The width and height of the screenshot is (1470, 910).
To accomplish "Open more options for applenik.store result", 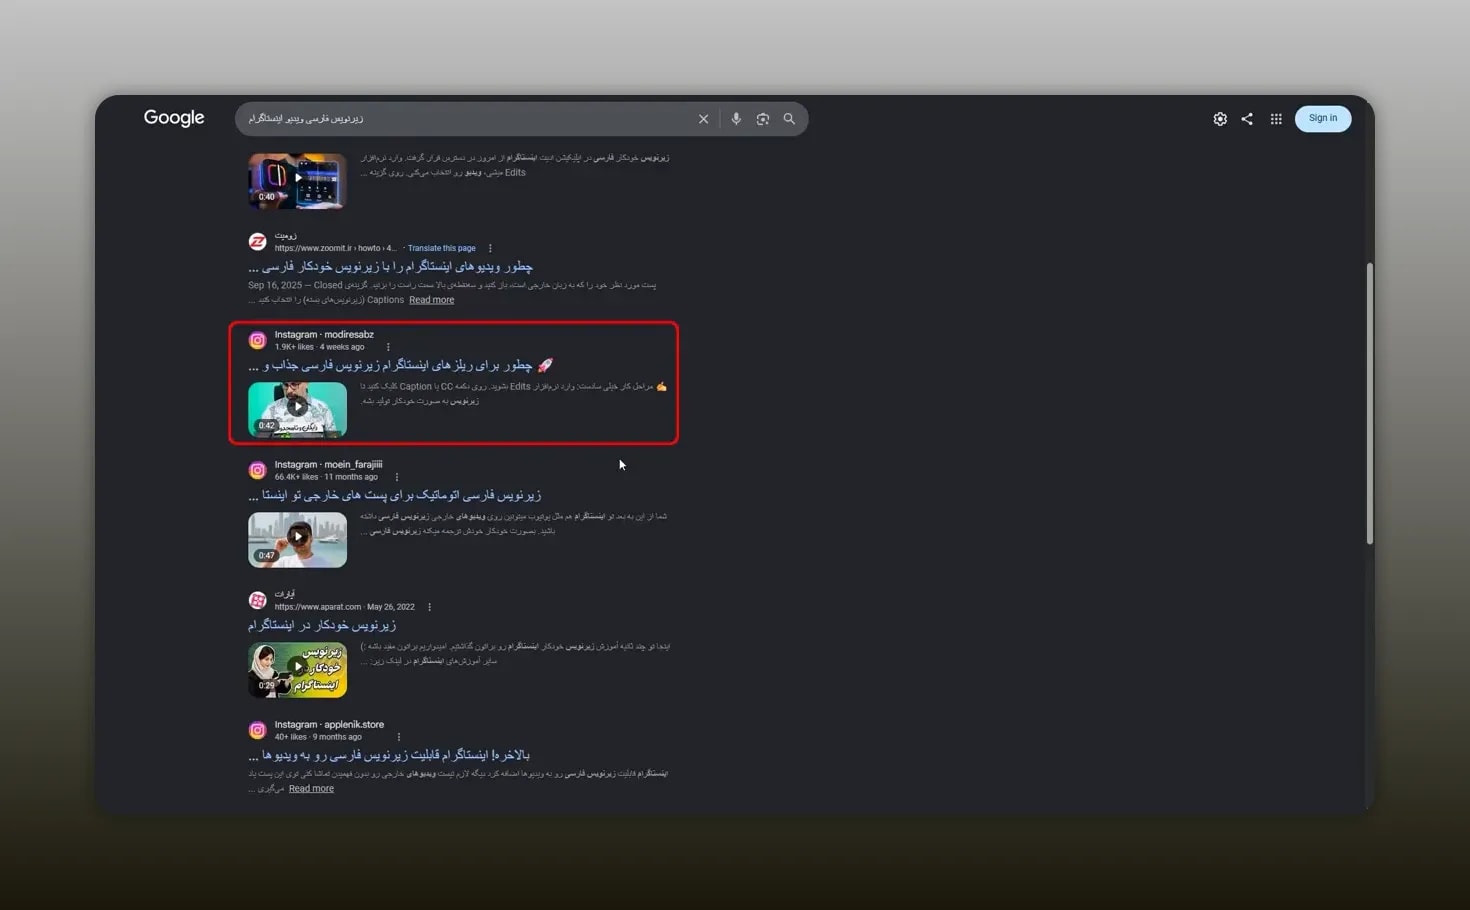I will click(x=399, y=737).
